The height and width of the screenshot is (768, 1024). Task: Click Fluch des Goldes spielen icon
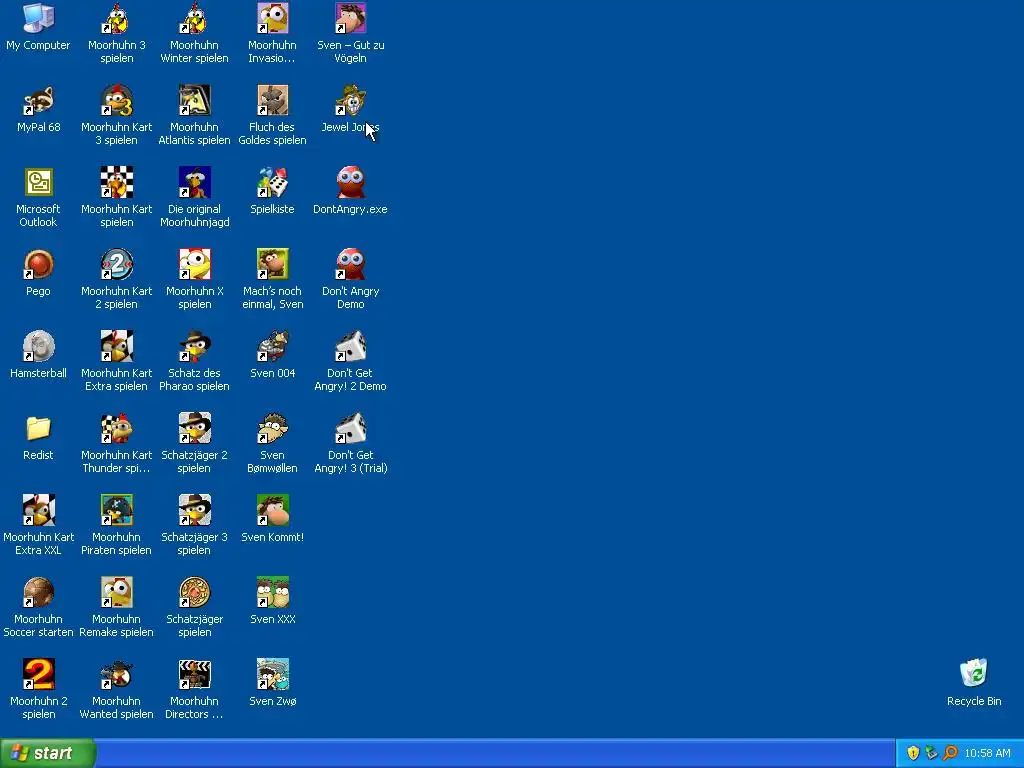[x=272, y=100]
